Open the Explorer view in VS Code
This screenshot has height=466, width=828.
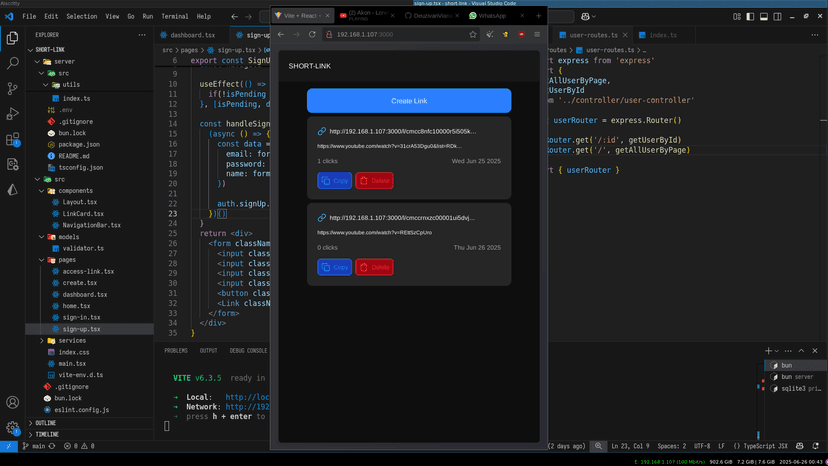12,38
